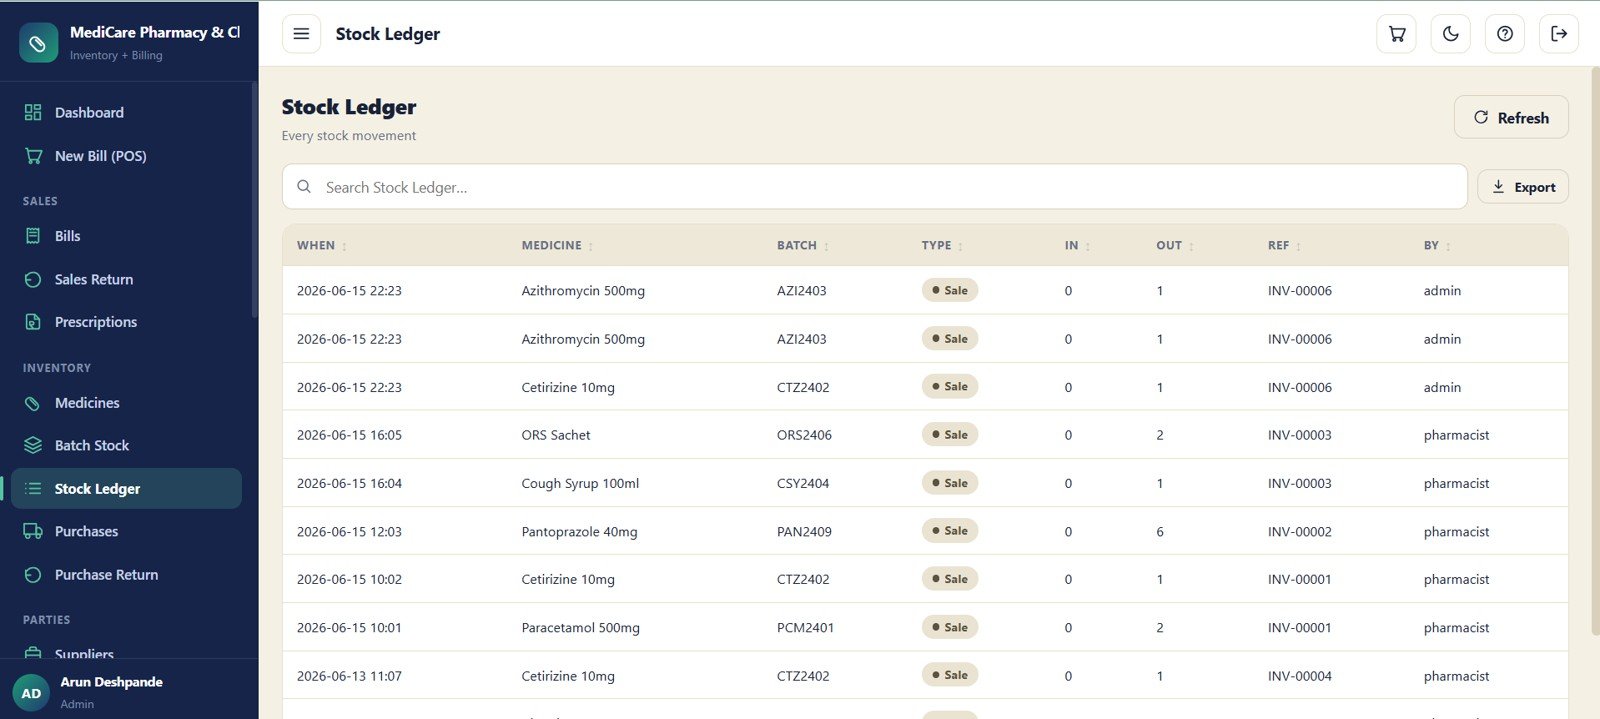The image size is (1600, 719).
Task: Open Purchases in sidebar
Action: click(x=126, y=532)
